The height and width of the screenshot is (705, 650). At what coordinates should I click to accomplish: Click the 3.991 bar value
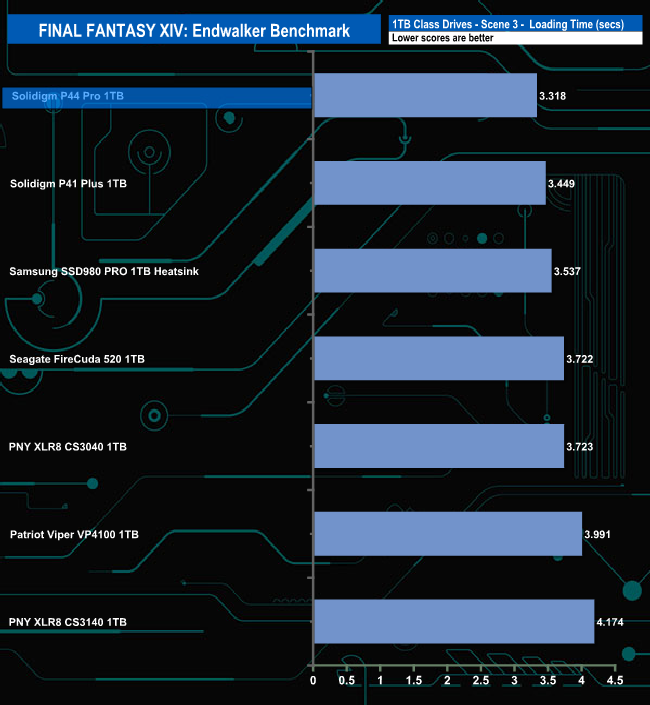click(x=597, y=534)
